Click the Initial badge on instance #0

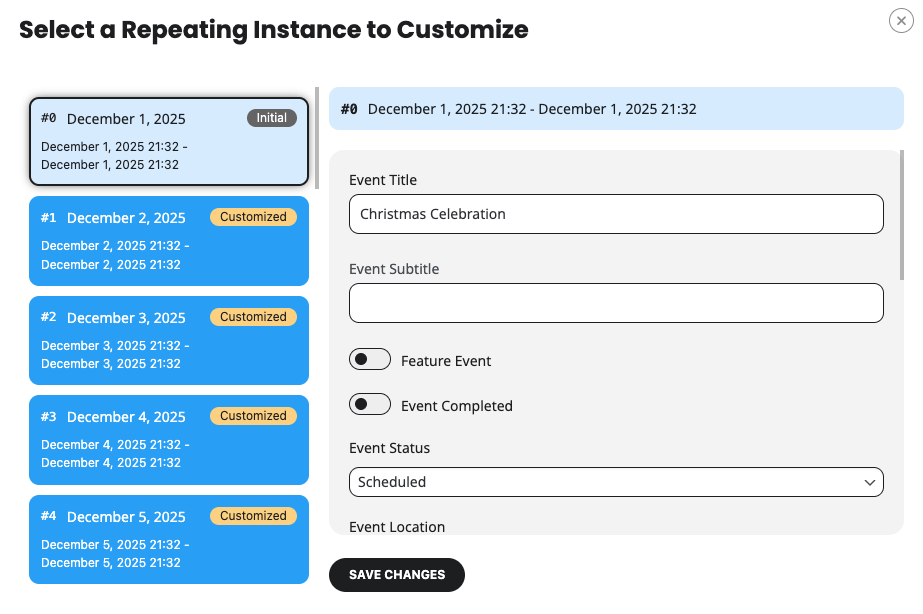[272, 118]
